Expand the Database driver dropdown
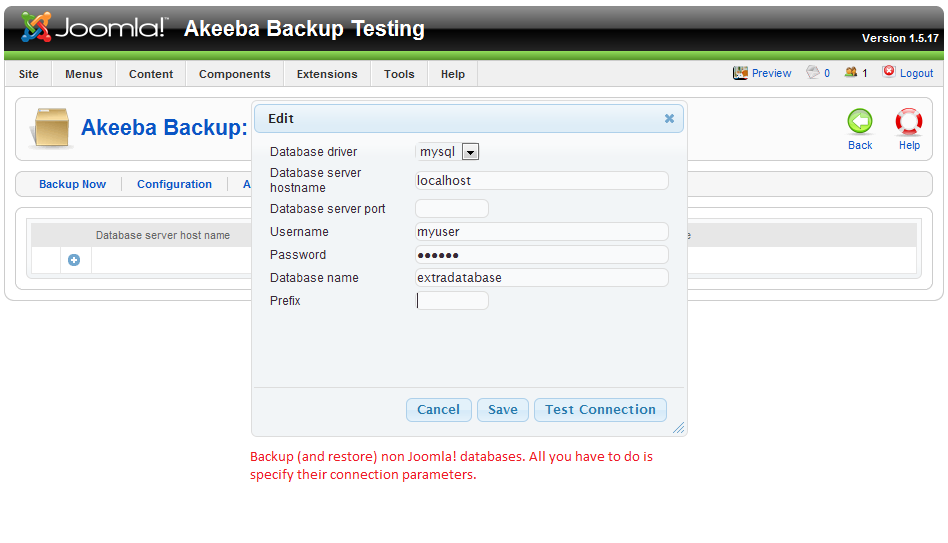This screenshot has height=543, width=948. (x=471, y=152)
